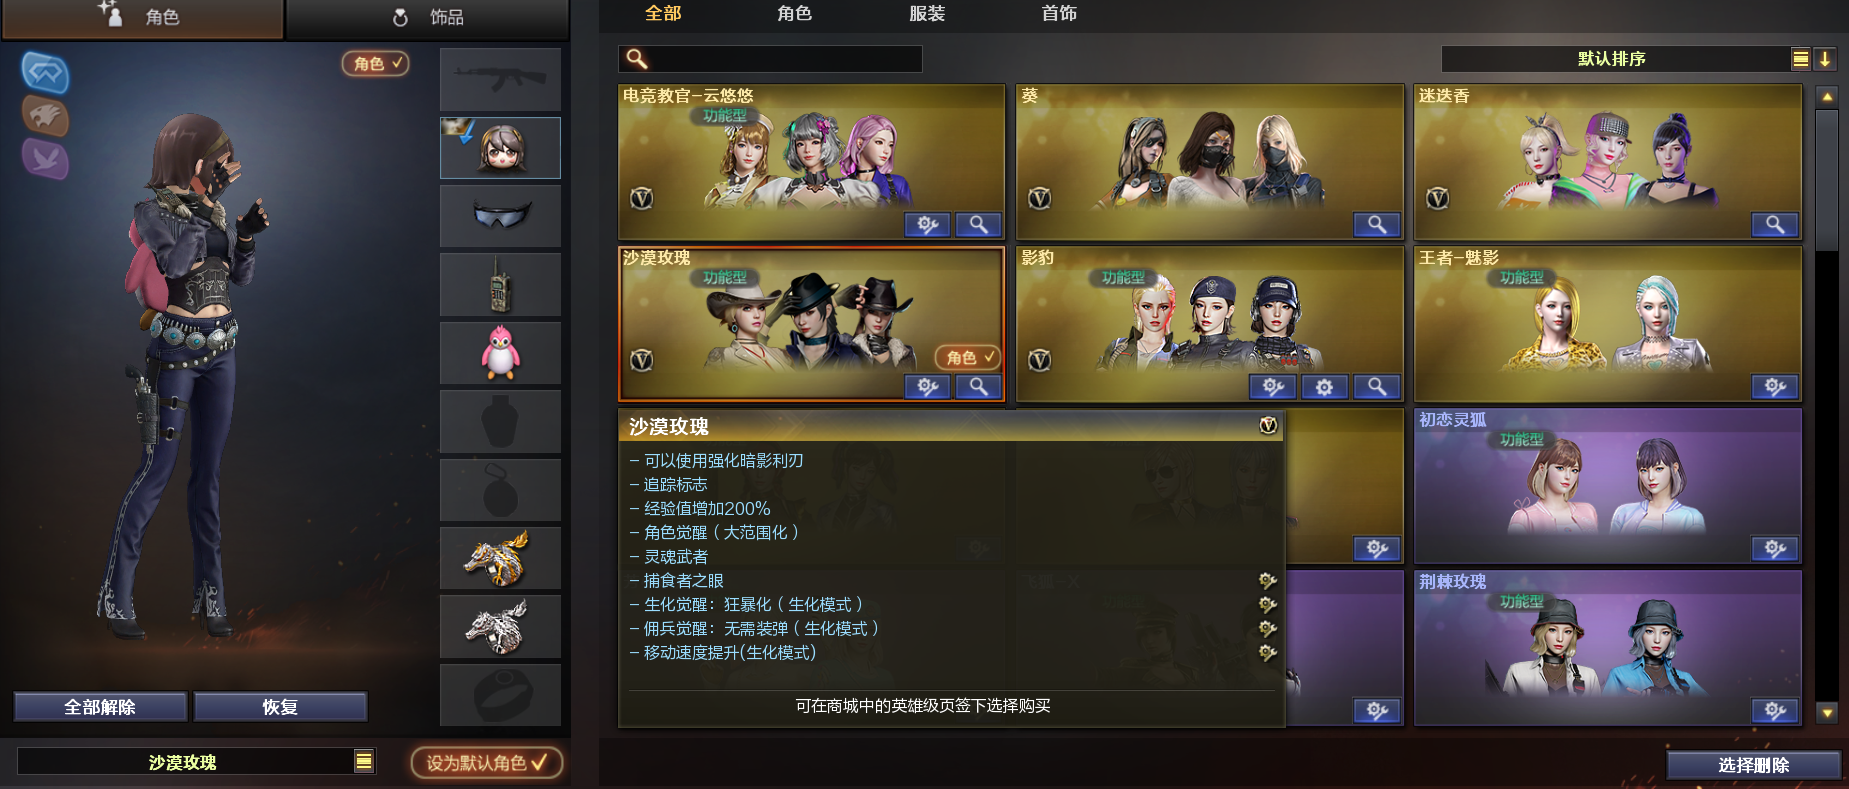Select the pink penguin pendant slot
Viewport: 1849px width, 789px height.
[500, 353]
